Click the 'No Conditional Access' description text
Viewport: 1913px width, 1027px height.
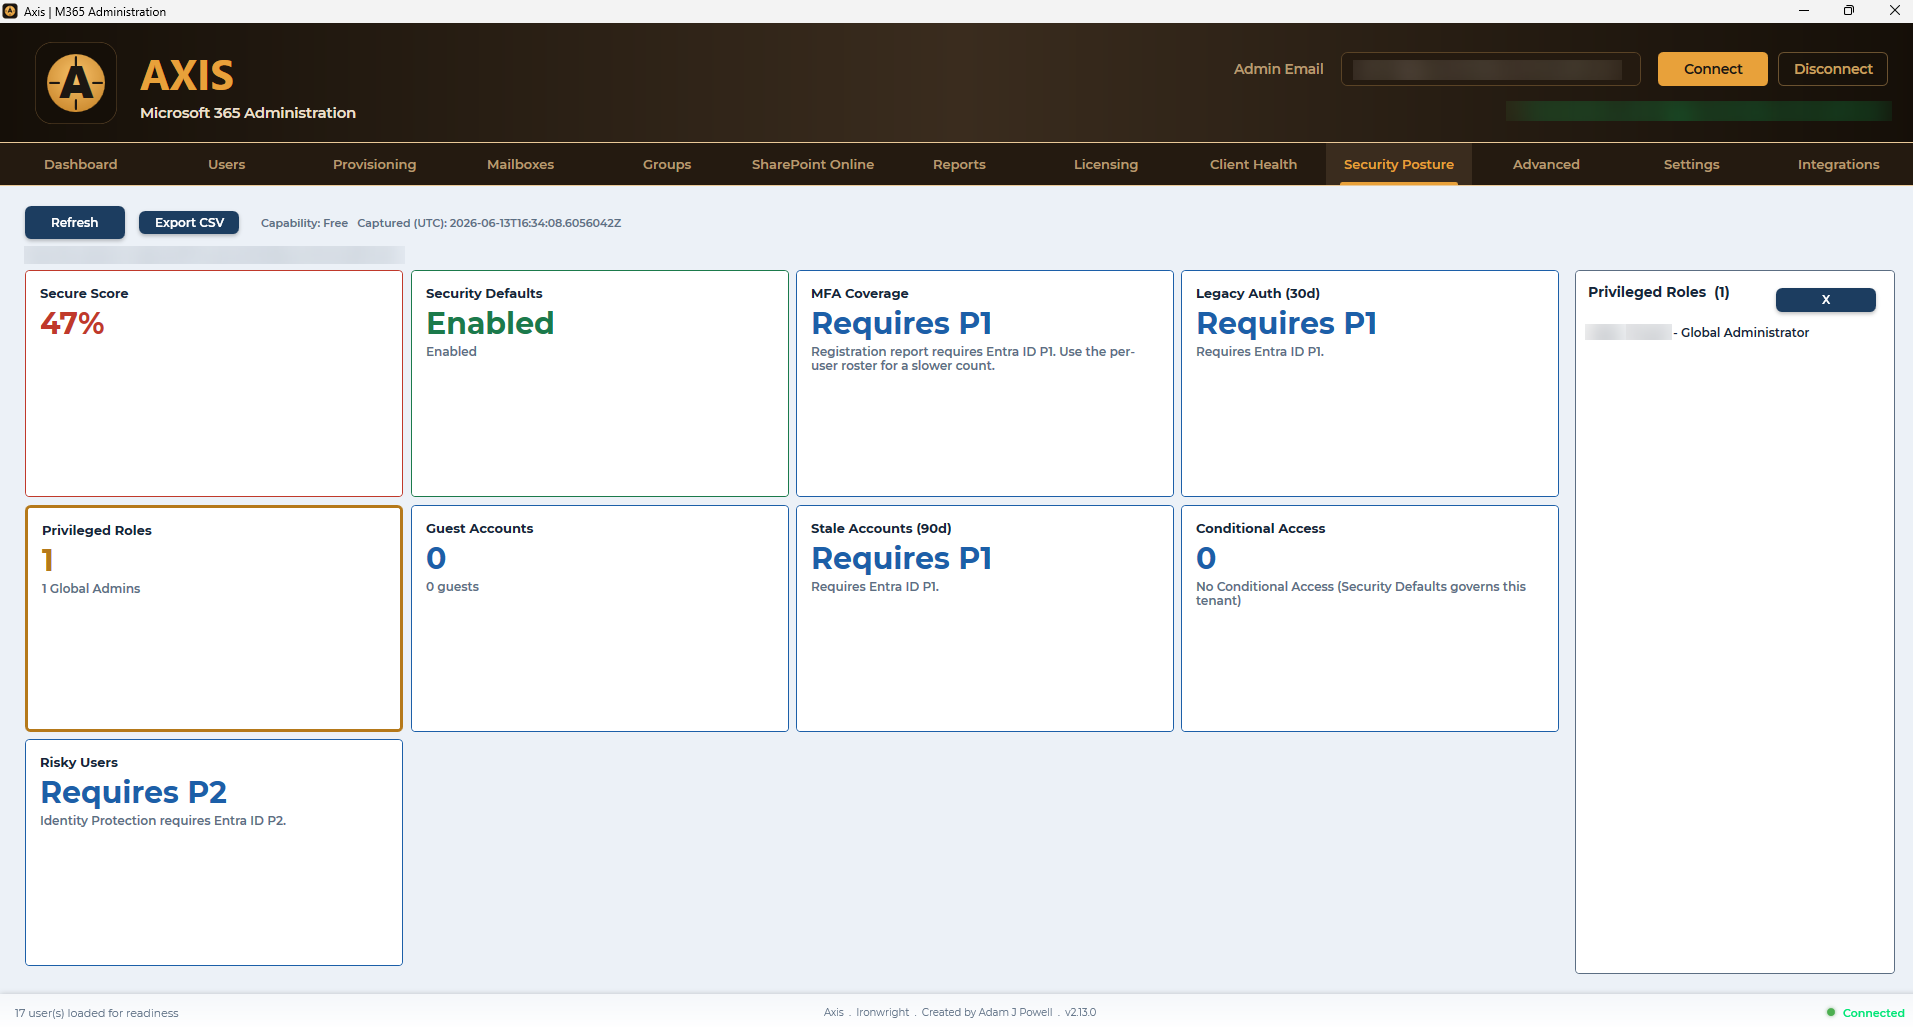[x=1361, y=593]
